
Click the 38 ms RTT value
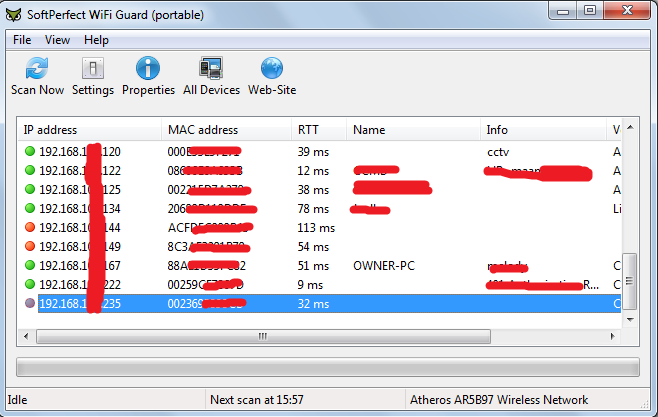313,190
